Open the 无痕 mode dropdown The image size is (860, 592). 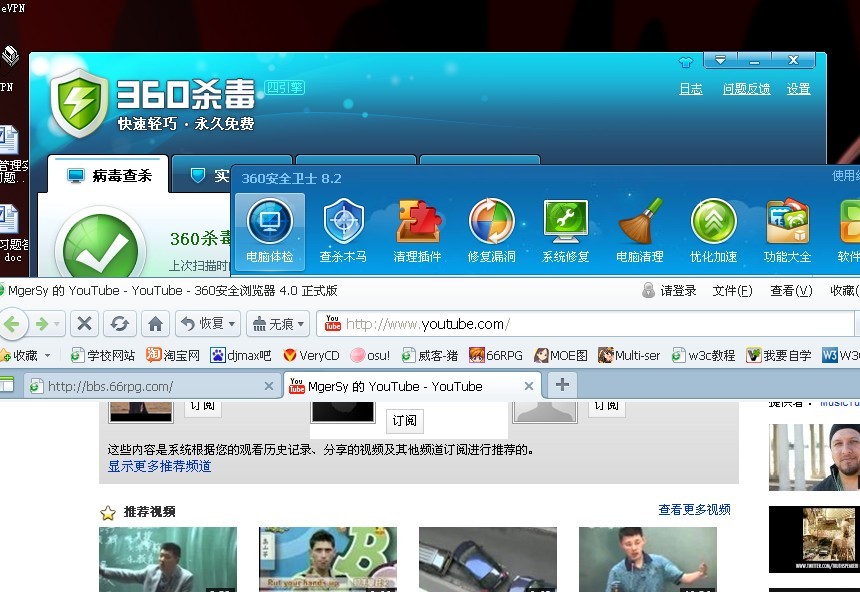coord(301,324)
